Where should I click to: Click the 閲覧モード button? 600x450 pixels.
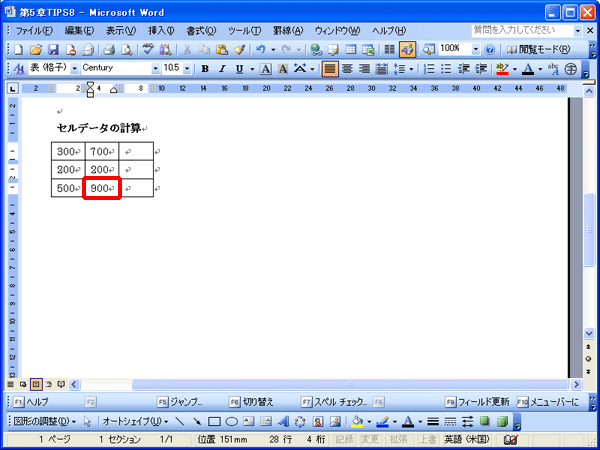coord(539,49)
